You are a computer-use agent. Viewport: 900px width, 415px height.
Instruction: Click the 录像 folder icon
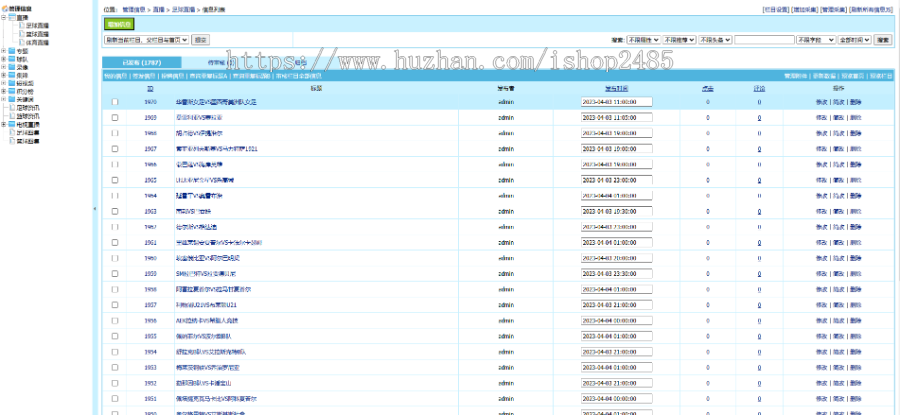click(13, 67)
